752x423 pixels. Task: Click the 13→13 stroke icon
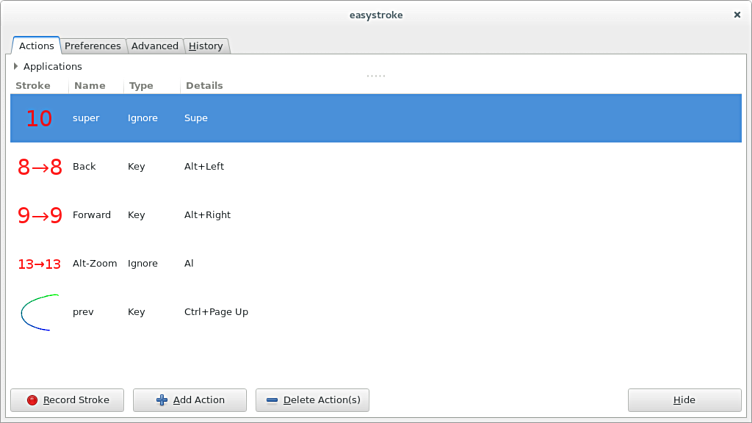39,264
